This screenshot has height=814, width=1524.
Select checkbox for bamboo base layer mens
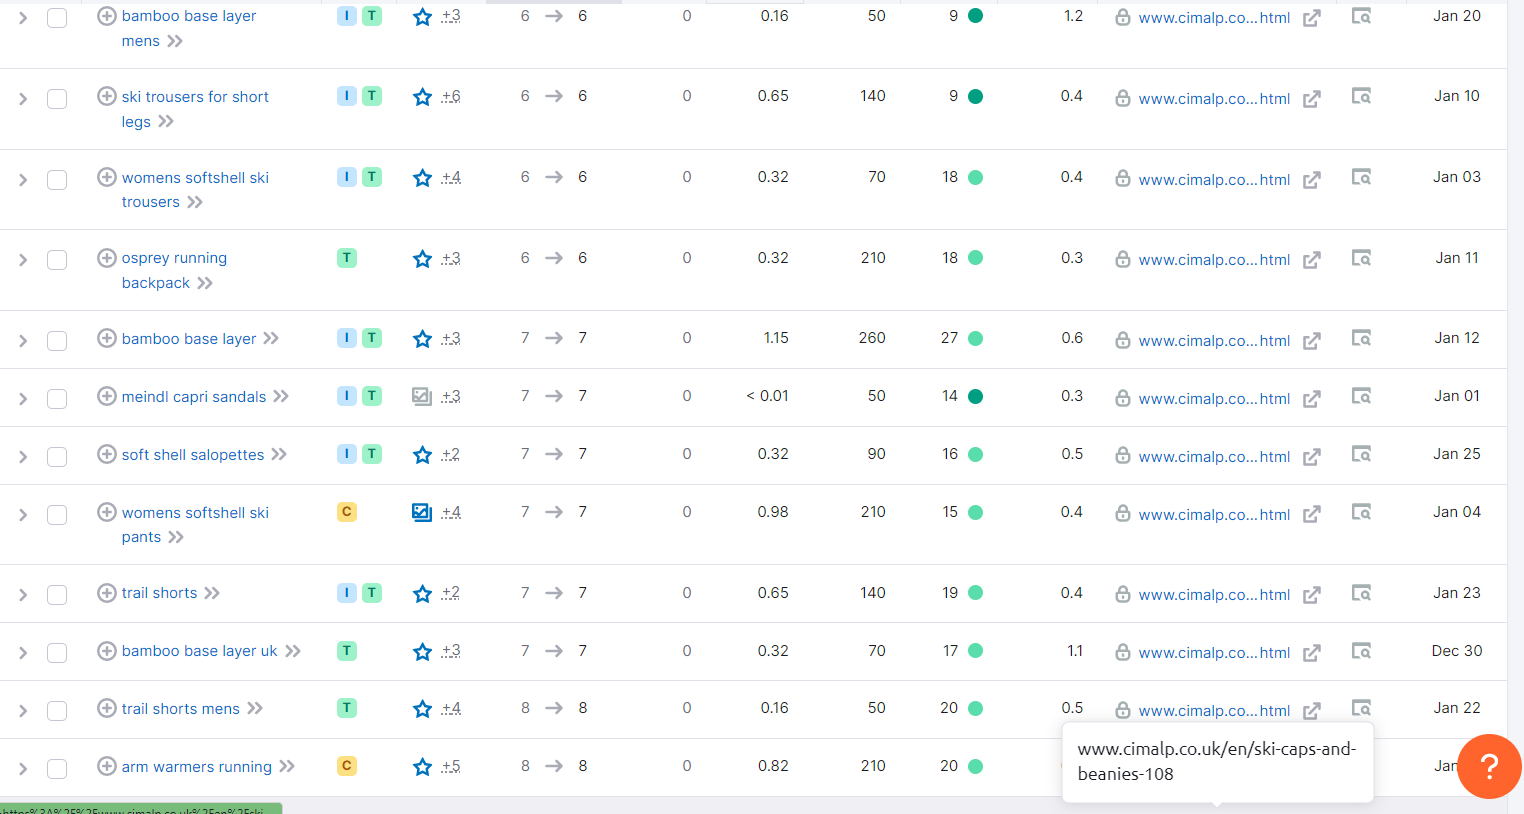point(57,18)
